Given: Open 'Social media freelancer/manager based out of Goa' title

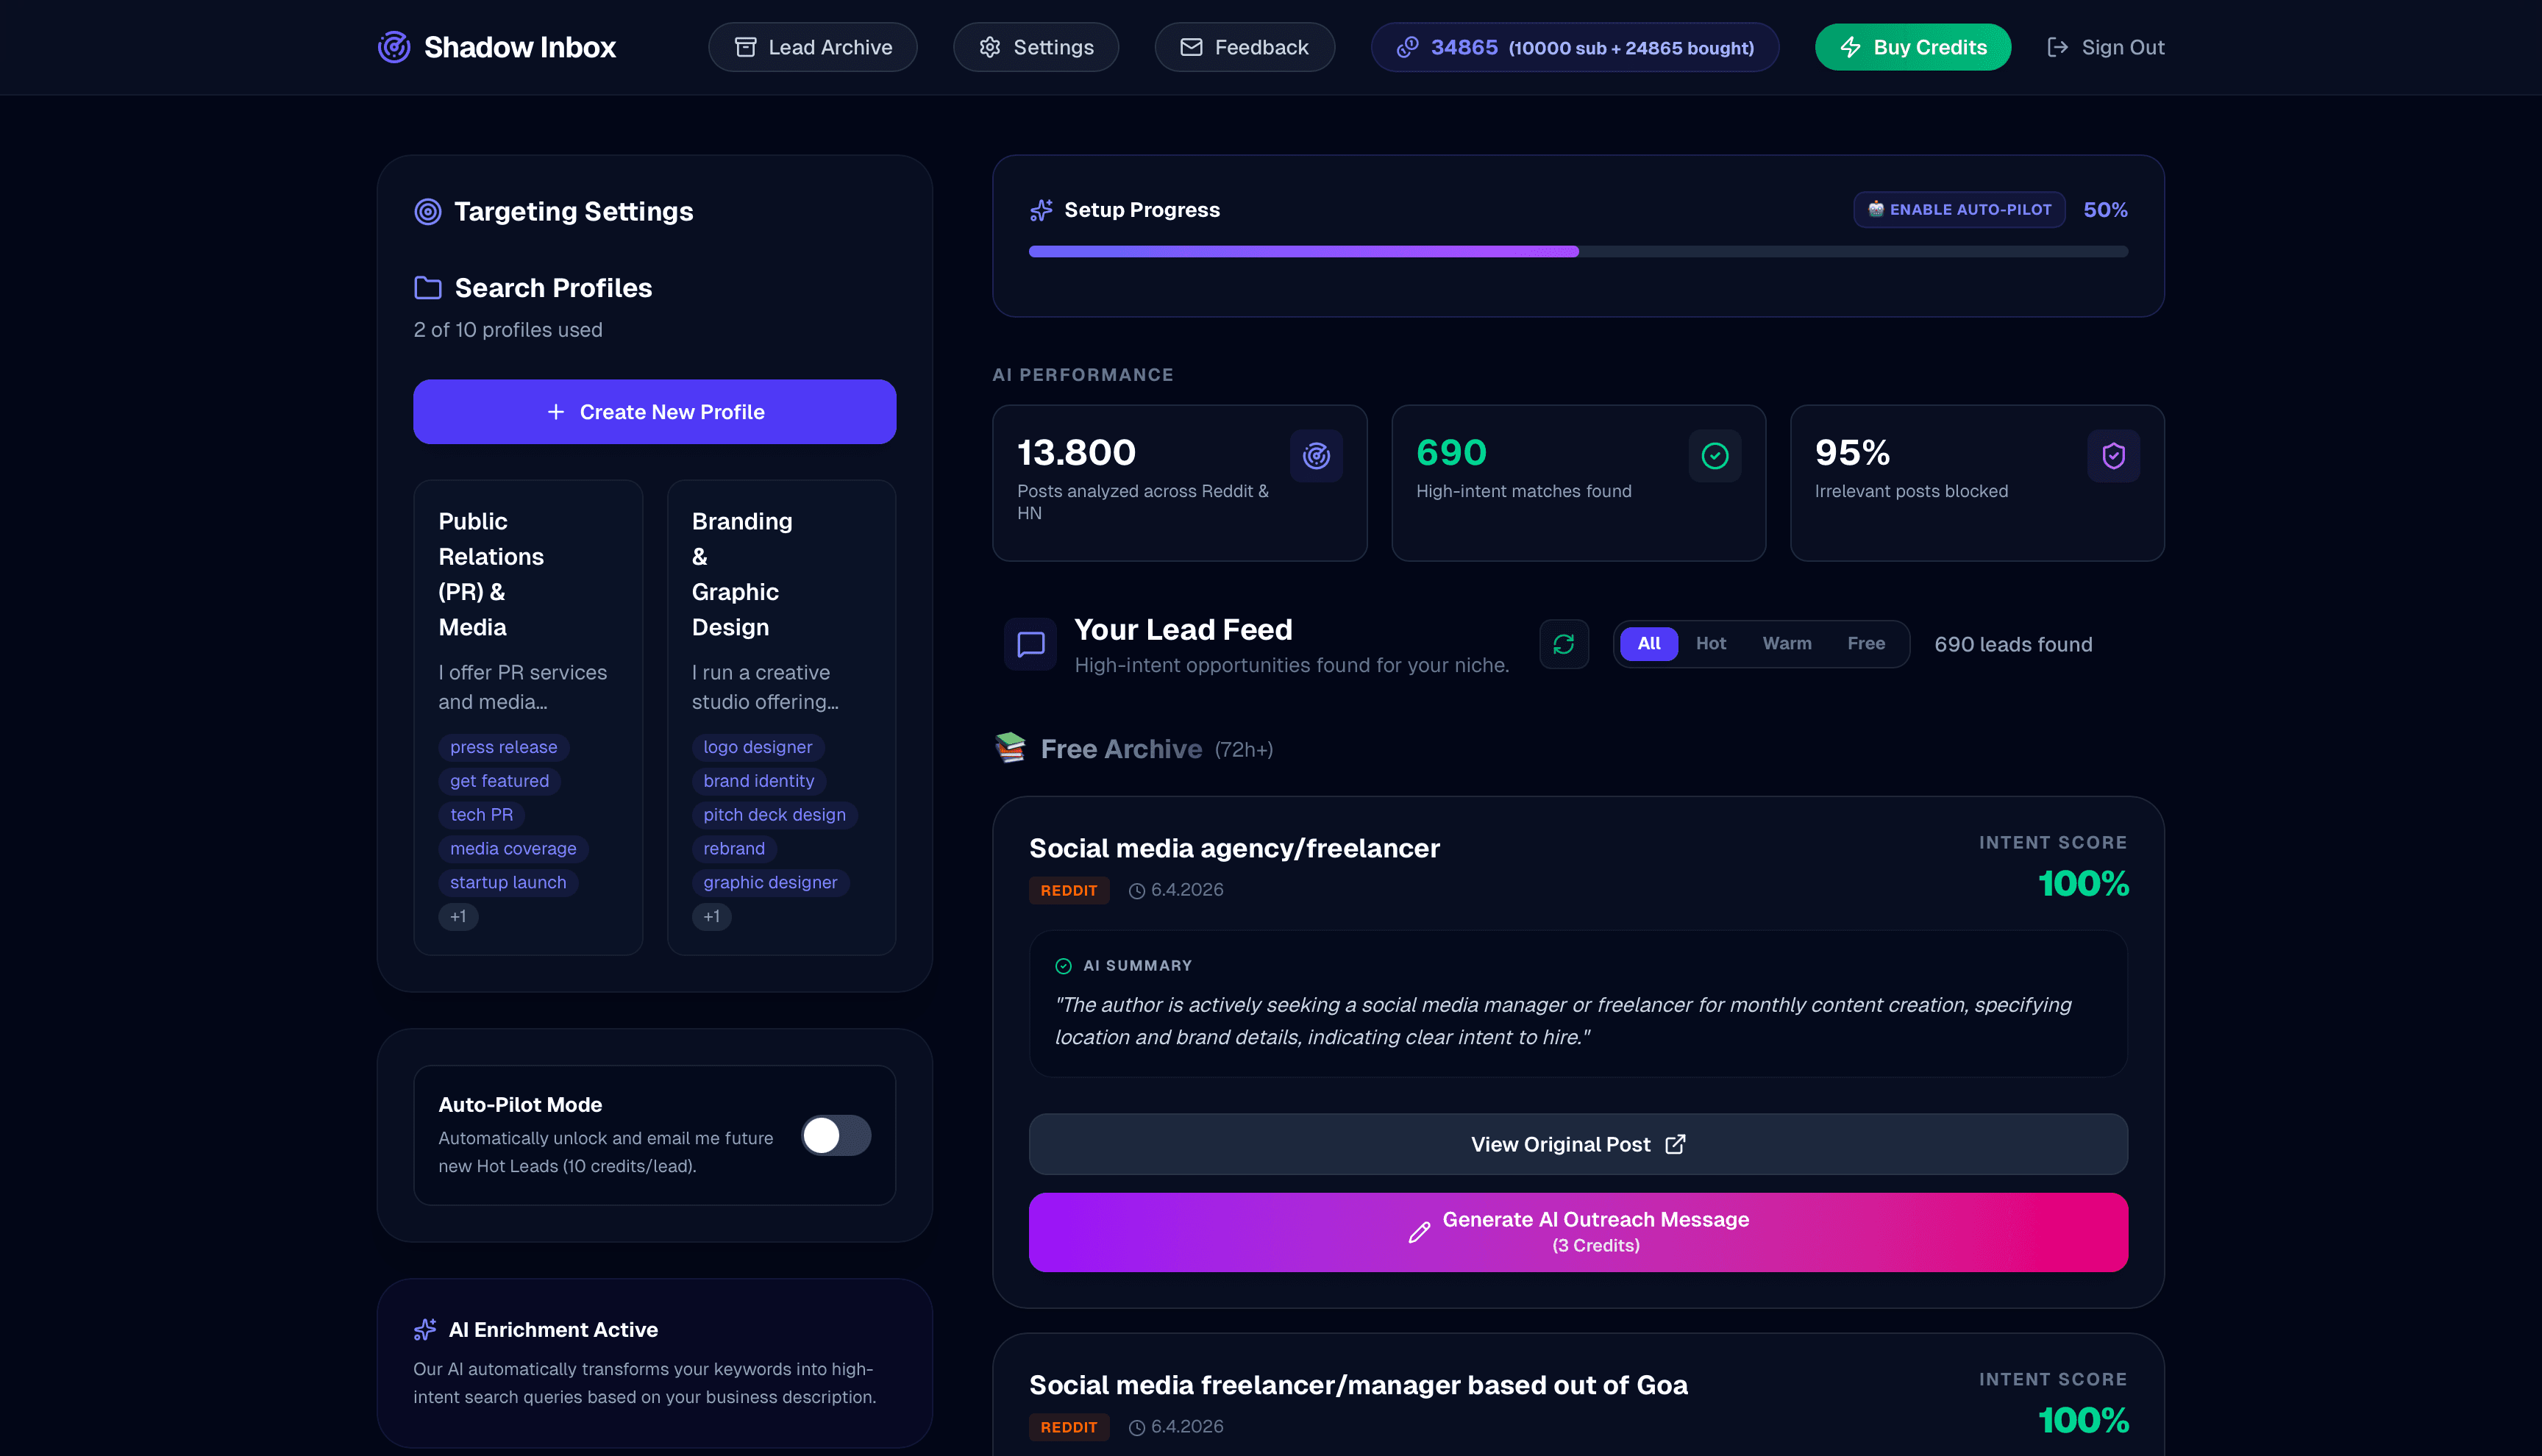Looking at the screenshot, I should 1359,1386.
